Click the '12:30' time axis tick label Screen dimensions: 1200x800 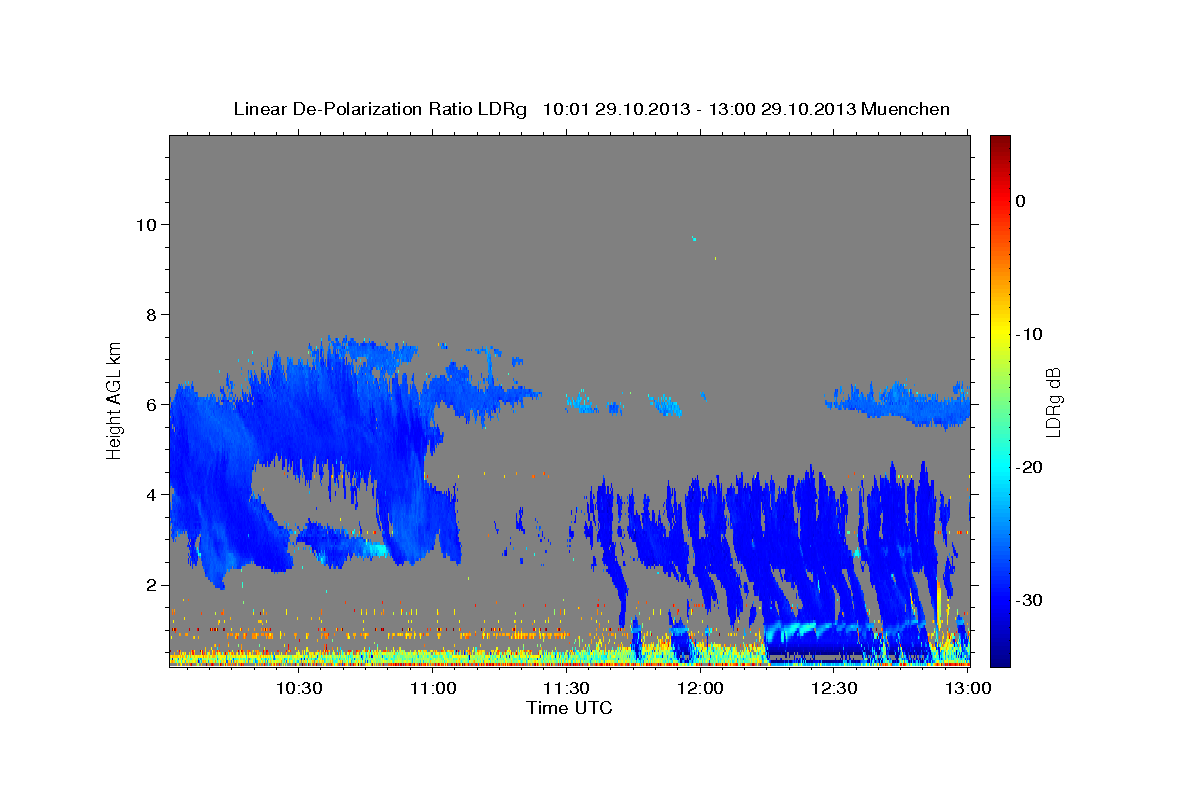click(834, 688)
